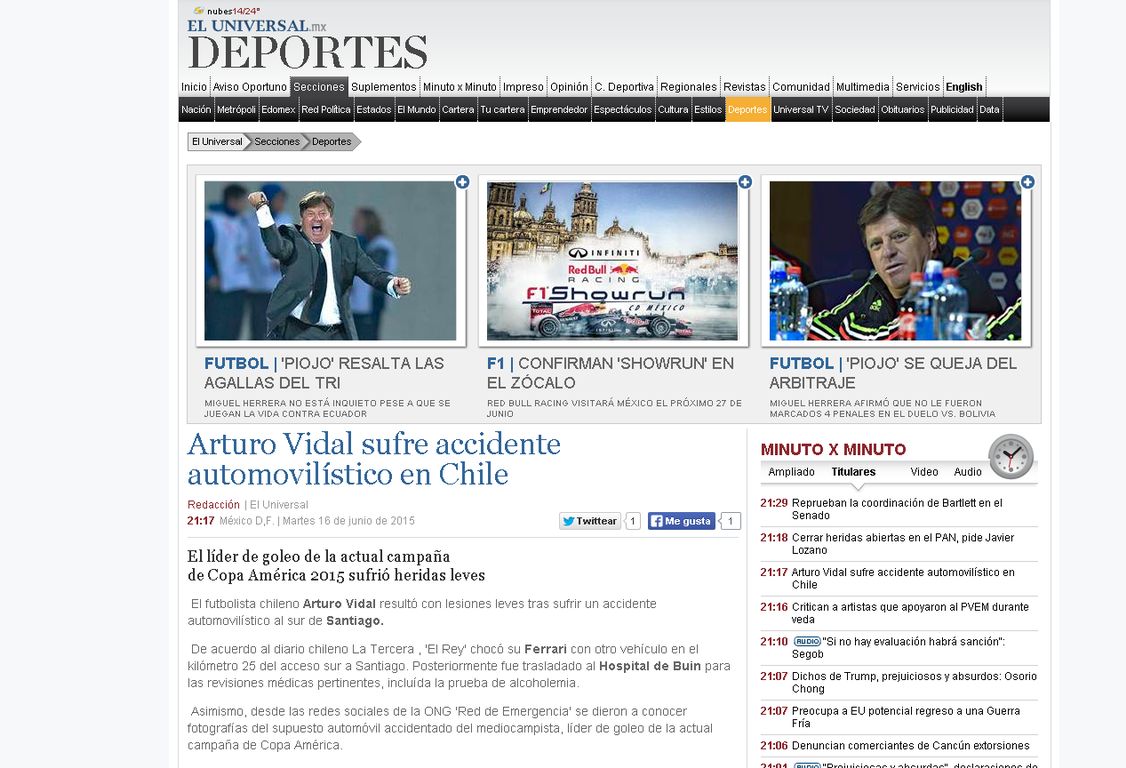Click Redacción author link
Screen dimensions: 1126x768
[x=213, y=504]
